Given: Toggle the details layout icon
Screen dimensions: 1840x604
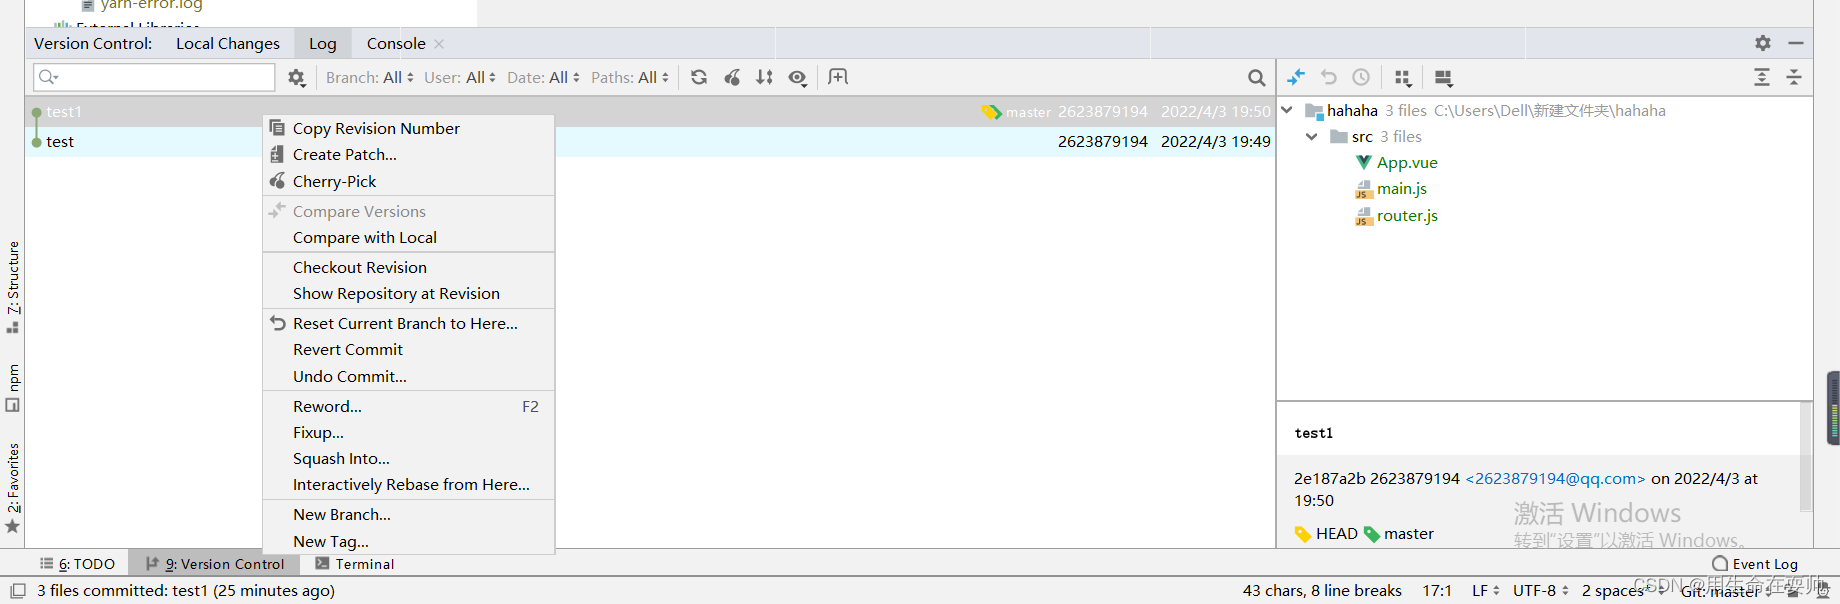Looking at the screenshot, I should 1443,77.
